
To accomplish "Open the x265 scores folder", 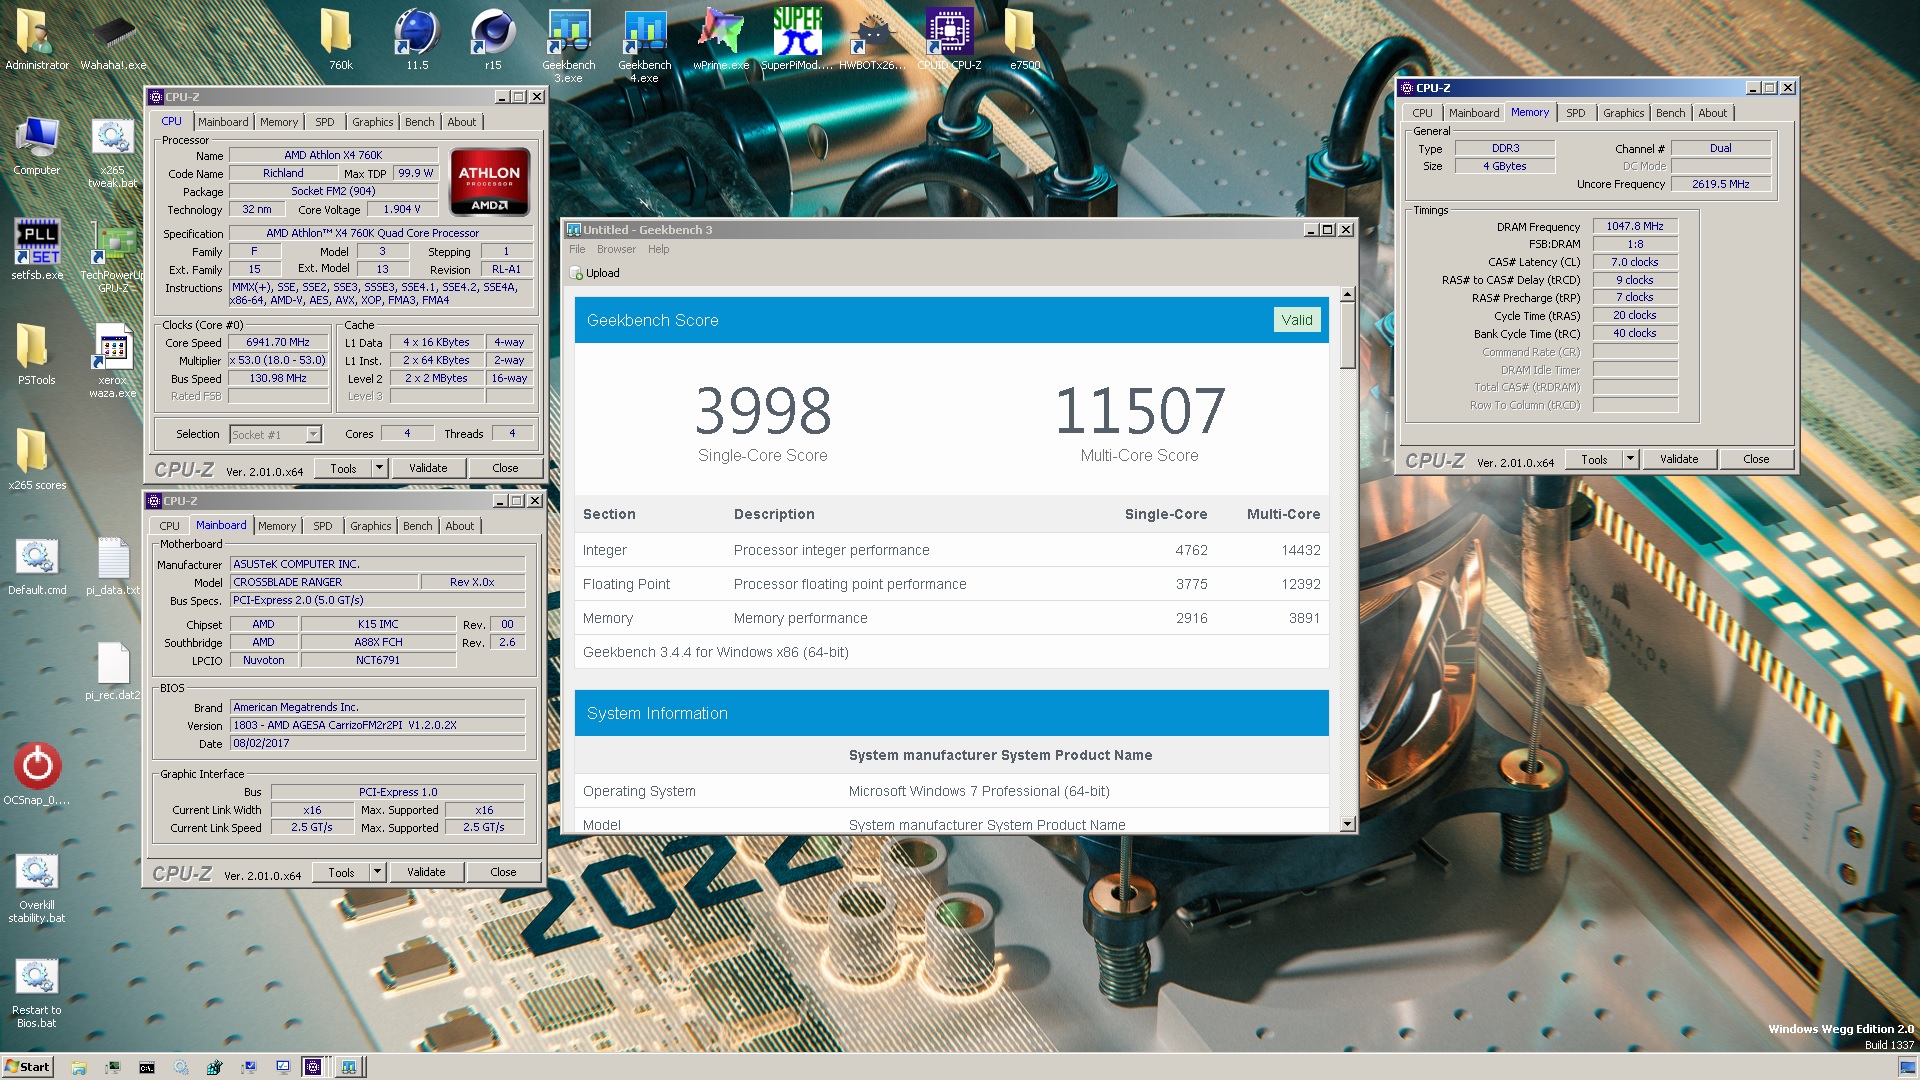I will point(37,460).
